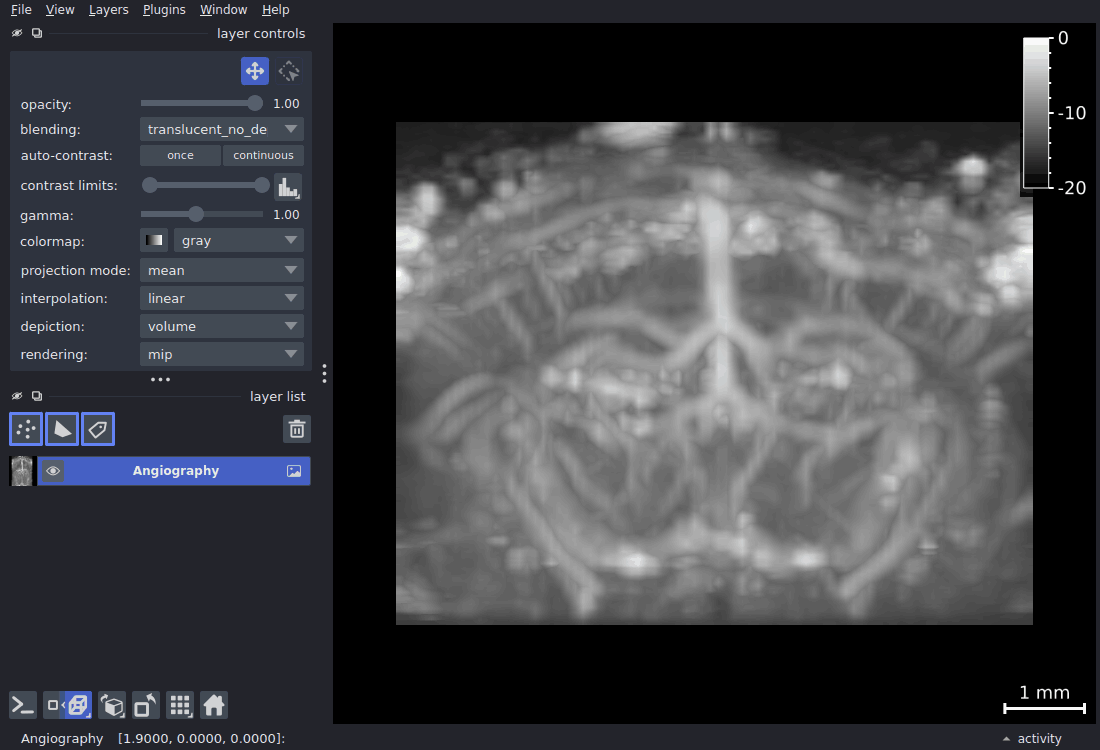Open the File menu
This screenshot has width=1100, height=750.
point(21,10)
